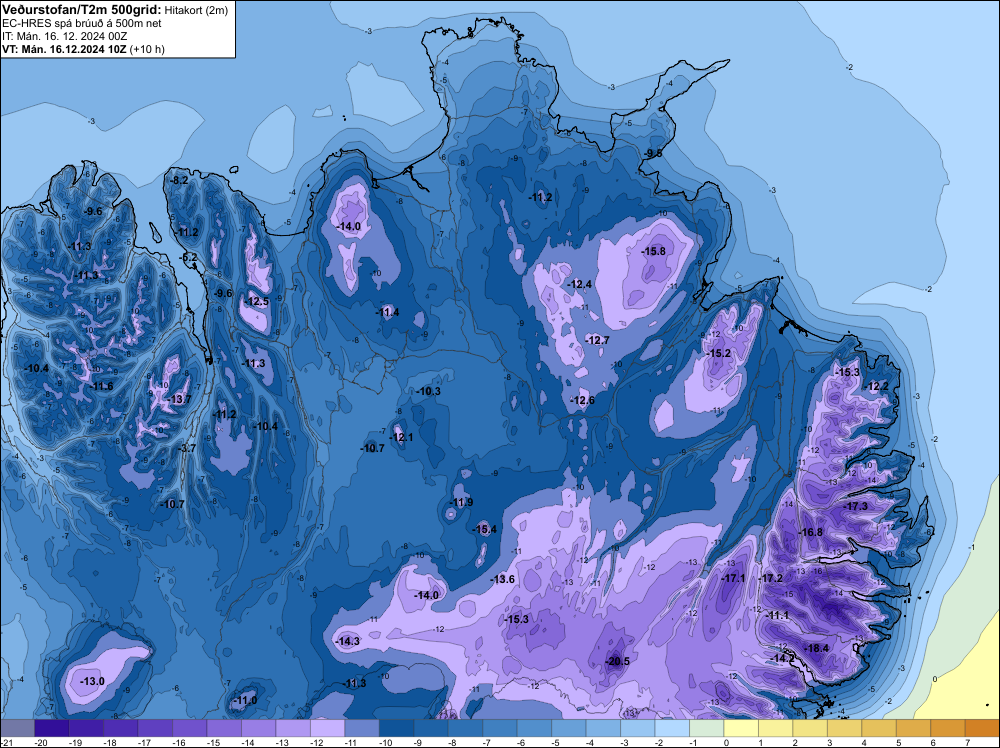Click the '-3.7' temperature label
Screen dimensions: 1000x748
tap(188, 449)
